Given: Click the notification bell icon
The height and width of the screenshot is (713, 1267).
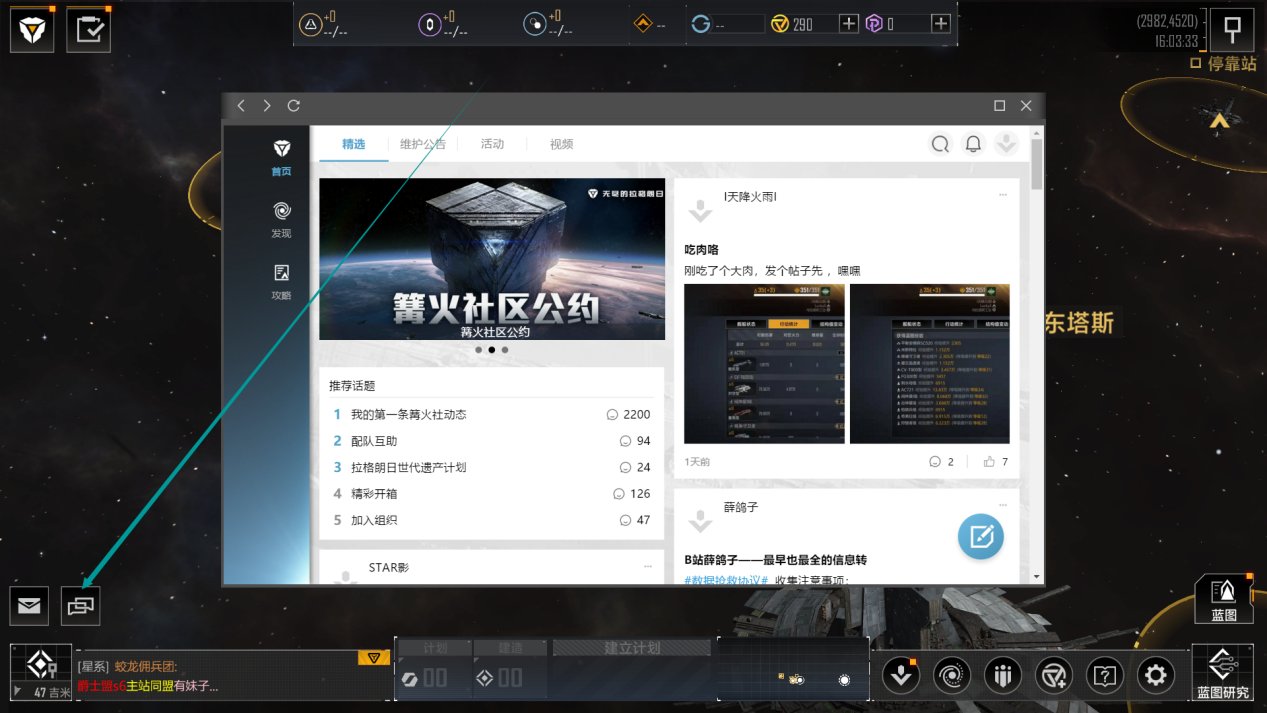Looking at the screenshot, I should (x=973, y=144).
